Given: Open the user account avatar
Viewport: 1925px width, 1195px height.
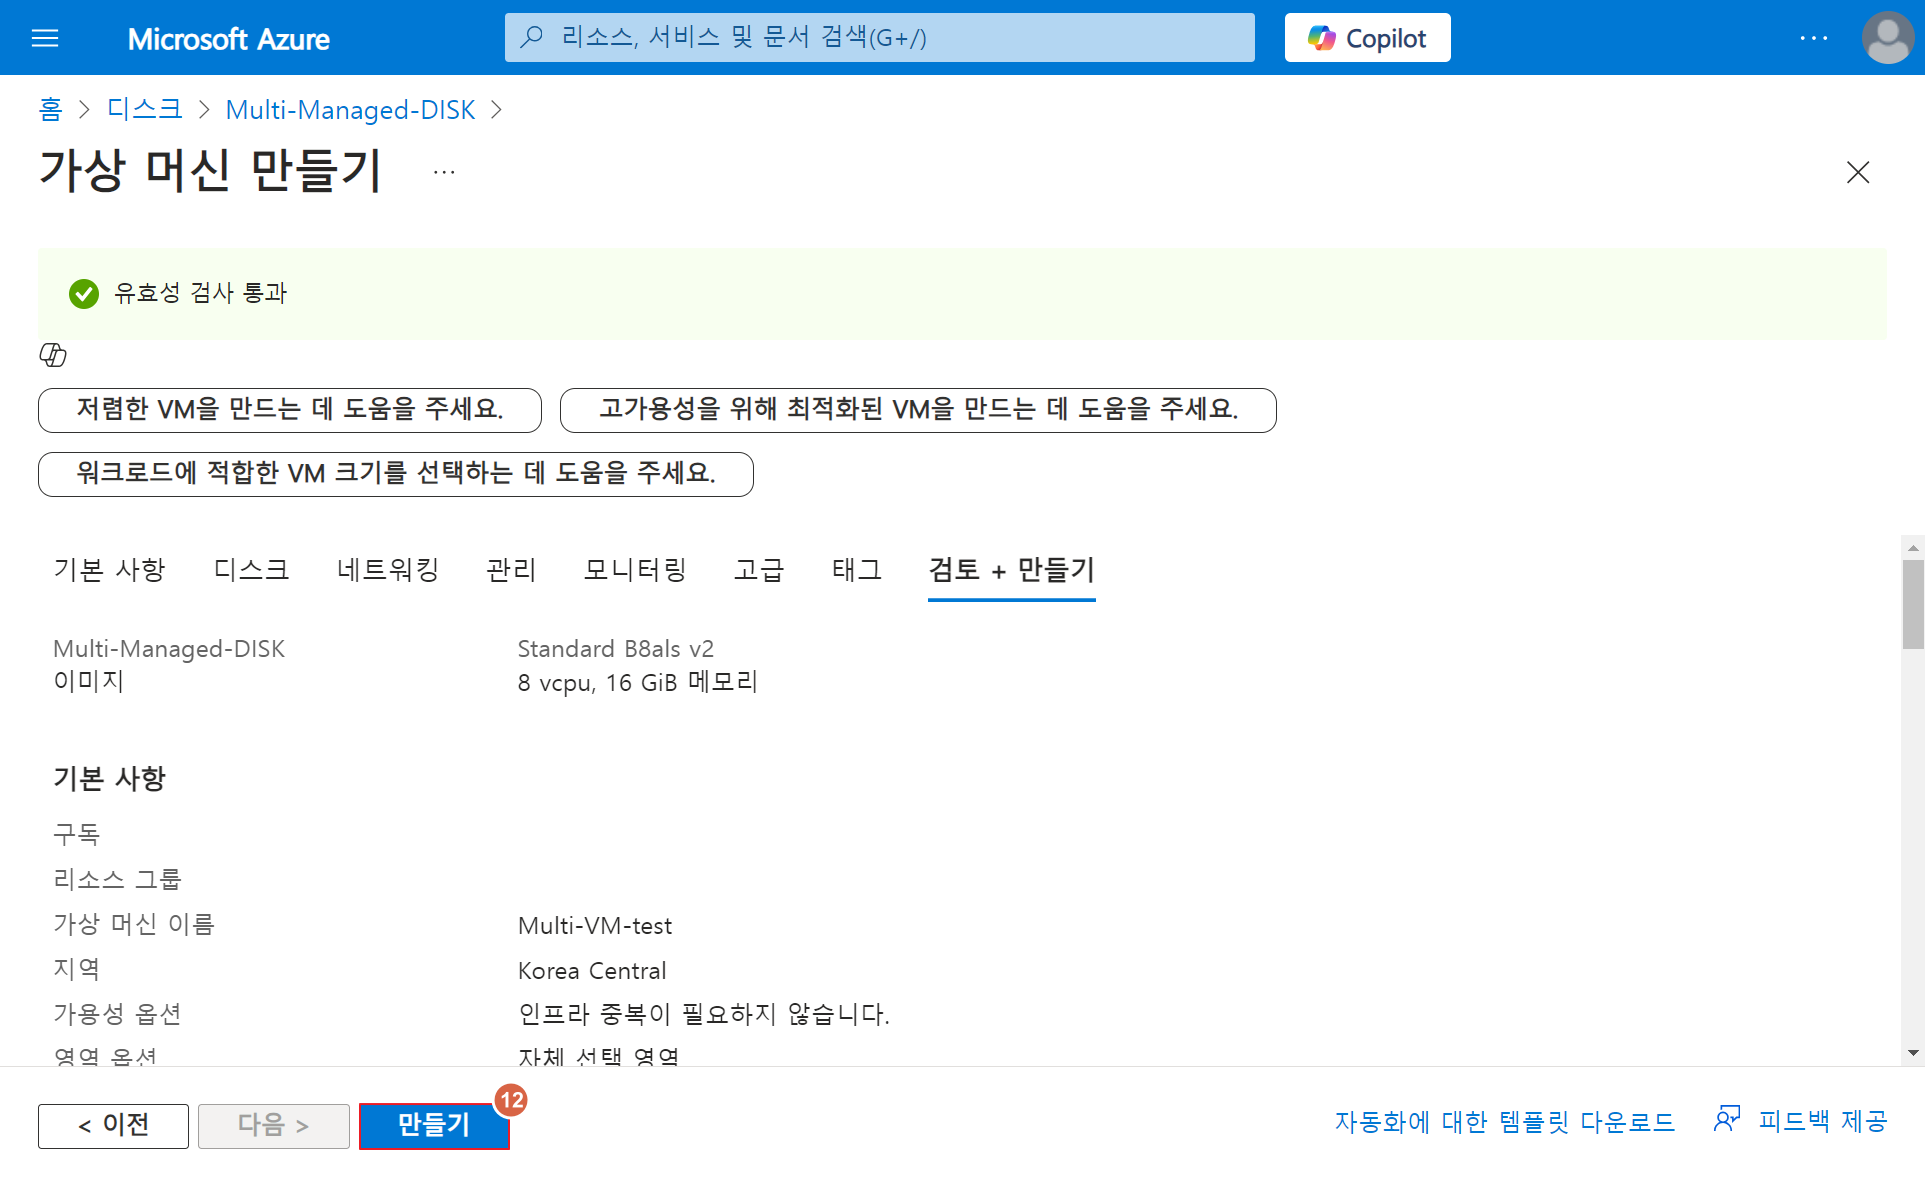Looking at the screenshot, I should [x=1887, y=38].
